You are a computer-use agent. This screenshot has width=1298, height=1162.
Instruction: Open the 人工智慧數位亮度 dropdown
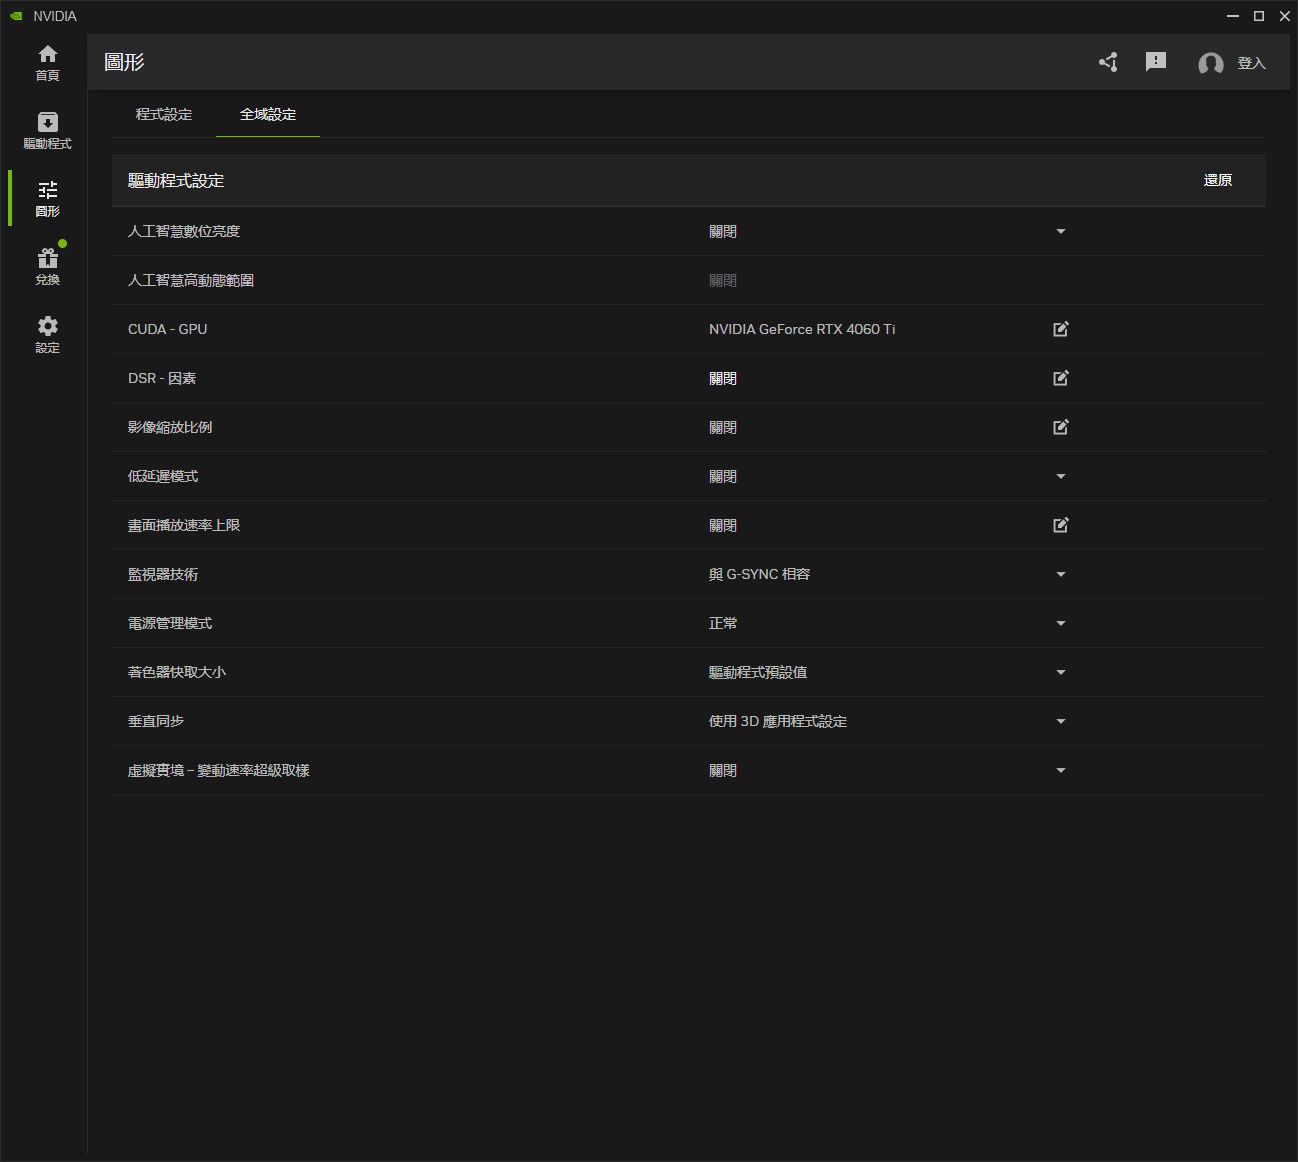tap(1061, 231)
